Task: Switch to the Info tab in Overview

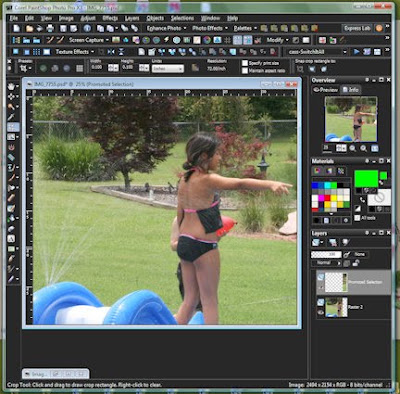Action: click(x=351, y=90)
